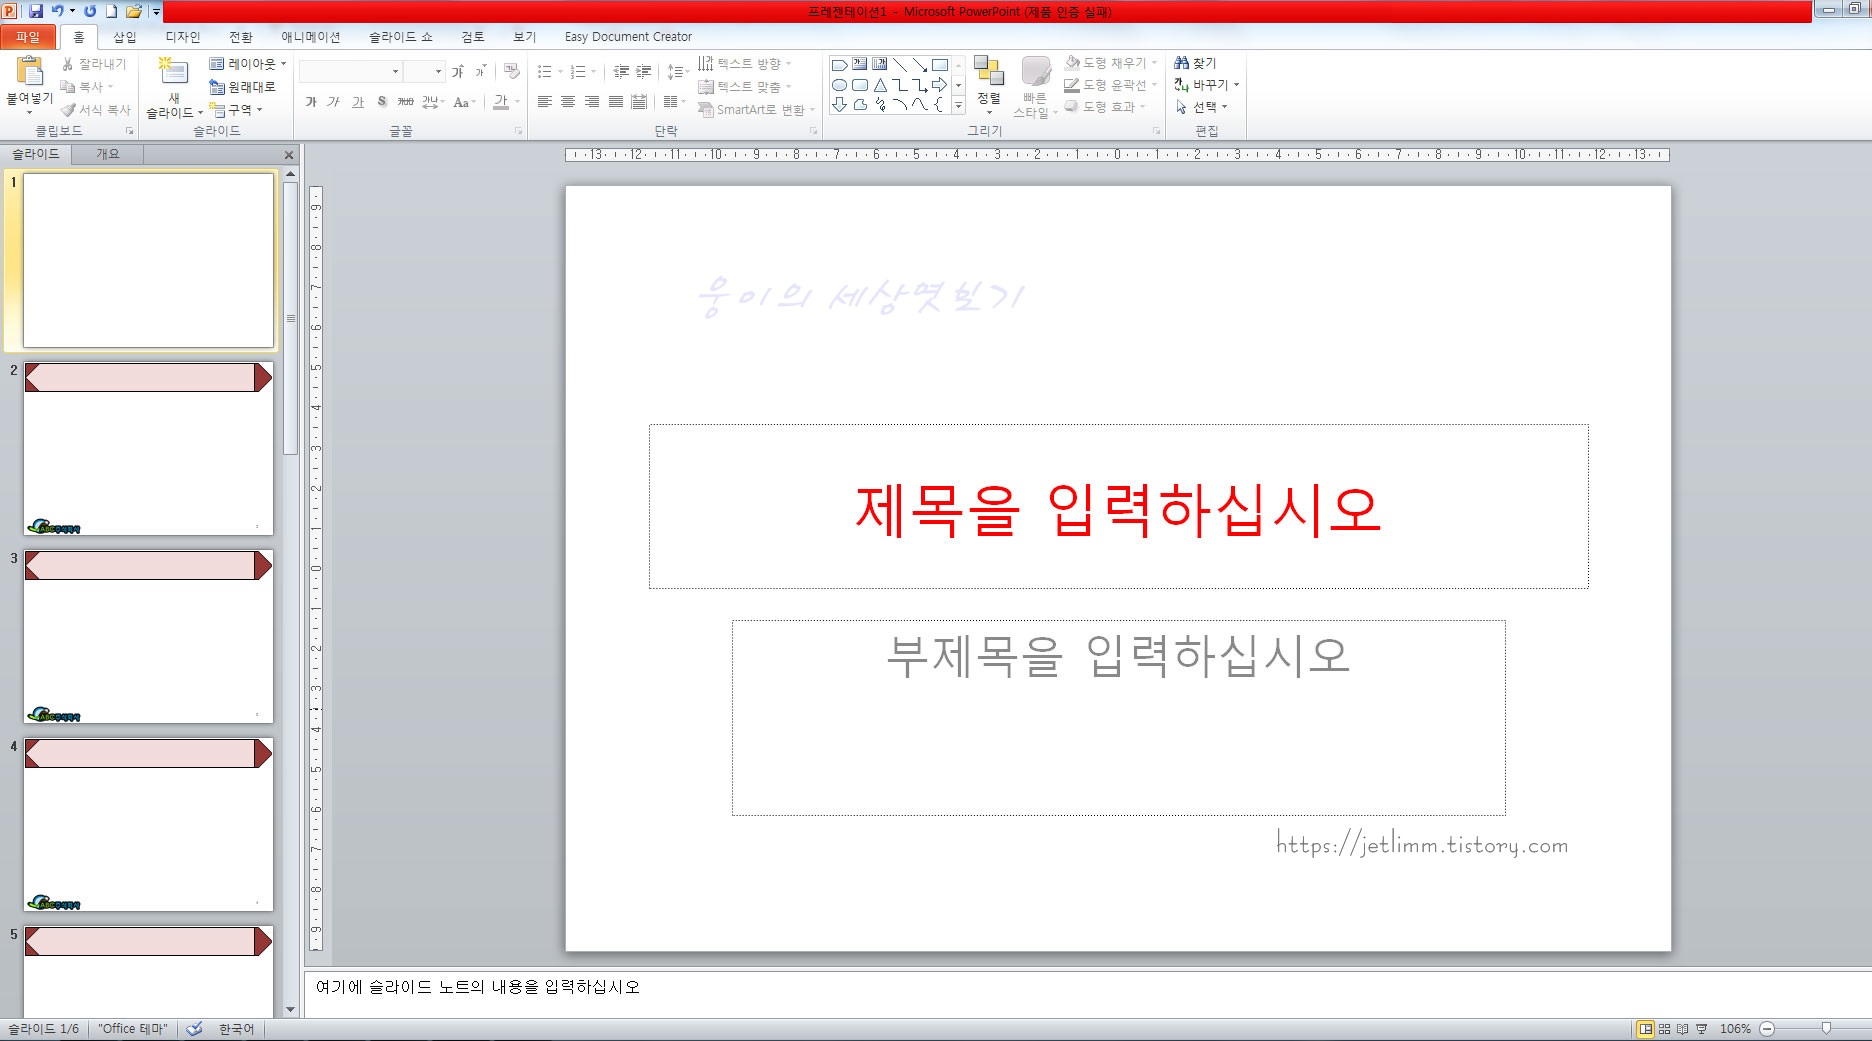This screenshot has height=1041, width=1872.
Task: Enable normal view in status bar
Action: pyautogui.click(x=1645, y=1028)
